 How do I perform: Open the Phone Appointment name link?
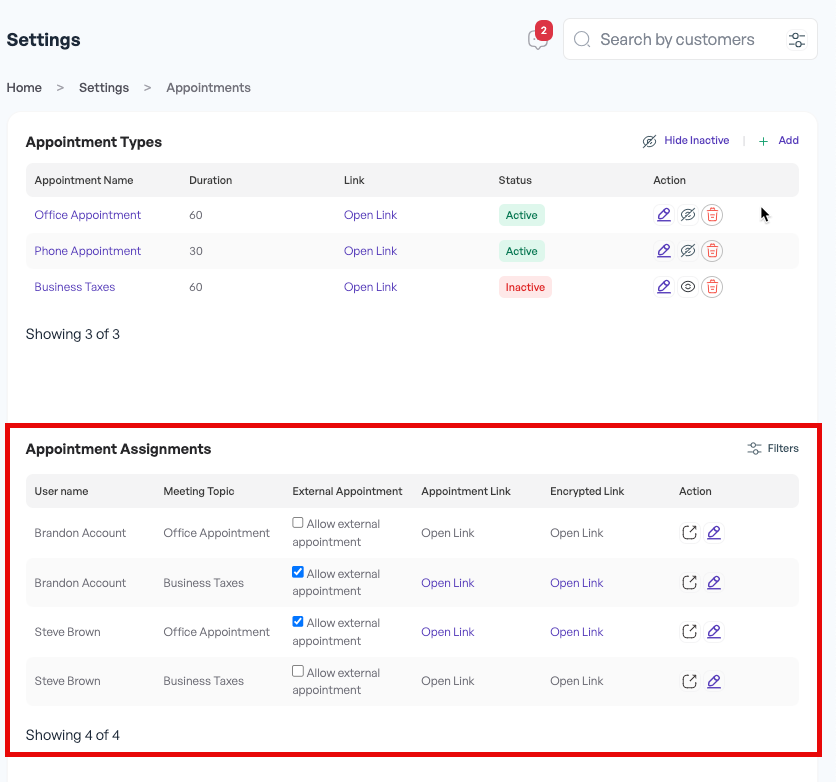(87, 251)
